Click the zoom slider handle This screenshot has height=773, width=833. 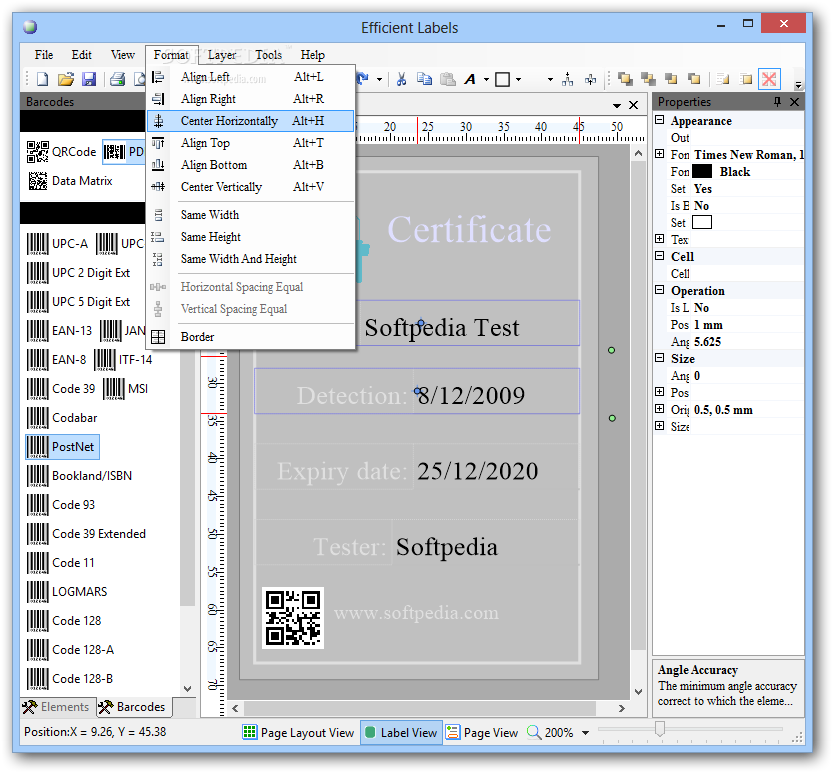tap(660, 729)
